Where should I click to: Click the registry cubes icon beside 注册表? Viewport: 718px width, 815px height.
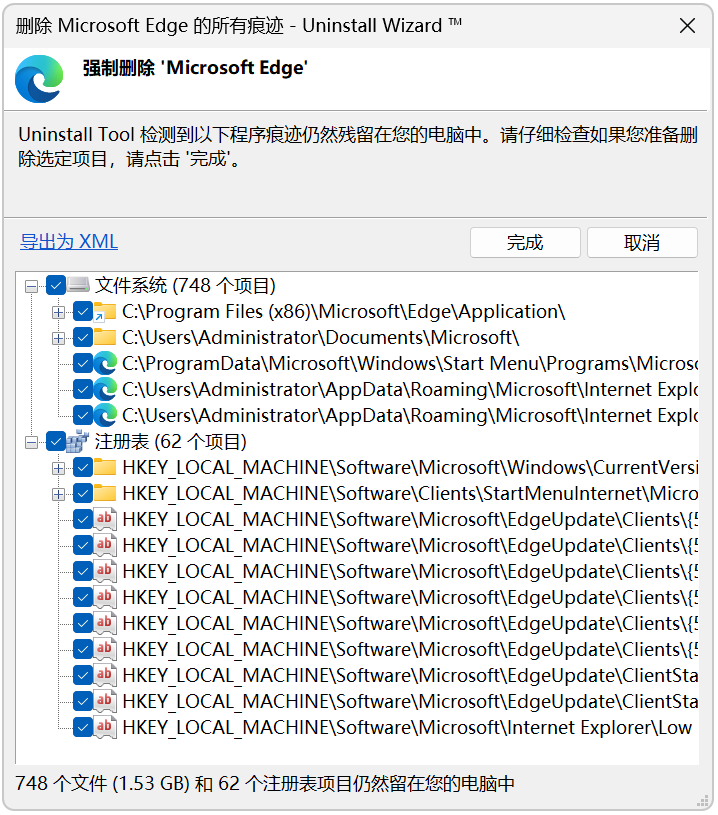78,441
